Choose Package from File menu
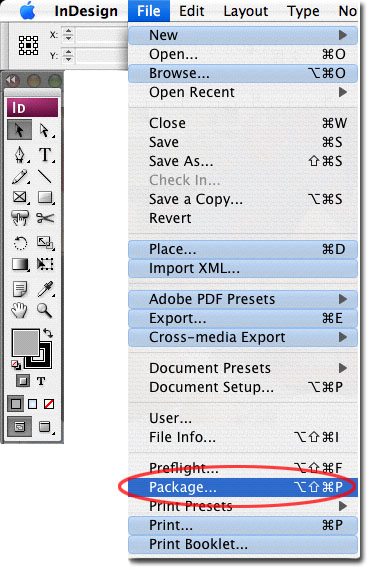 [x=243, y=487]
